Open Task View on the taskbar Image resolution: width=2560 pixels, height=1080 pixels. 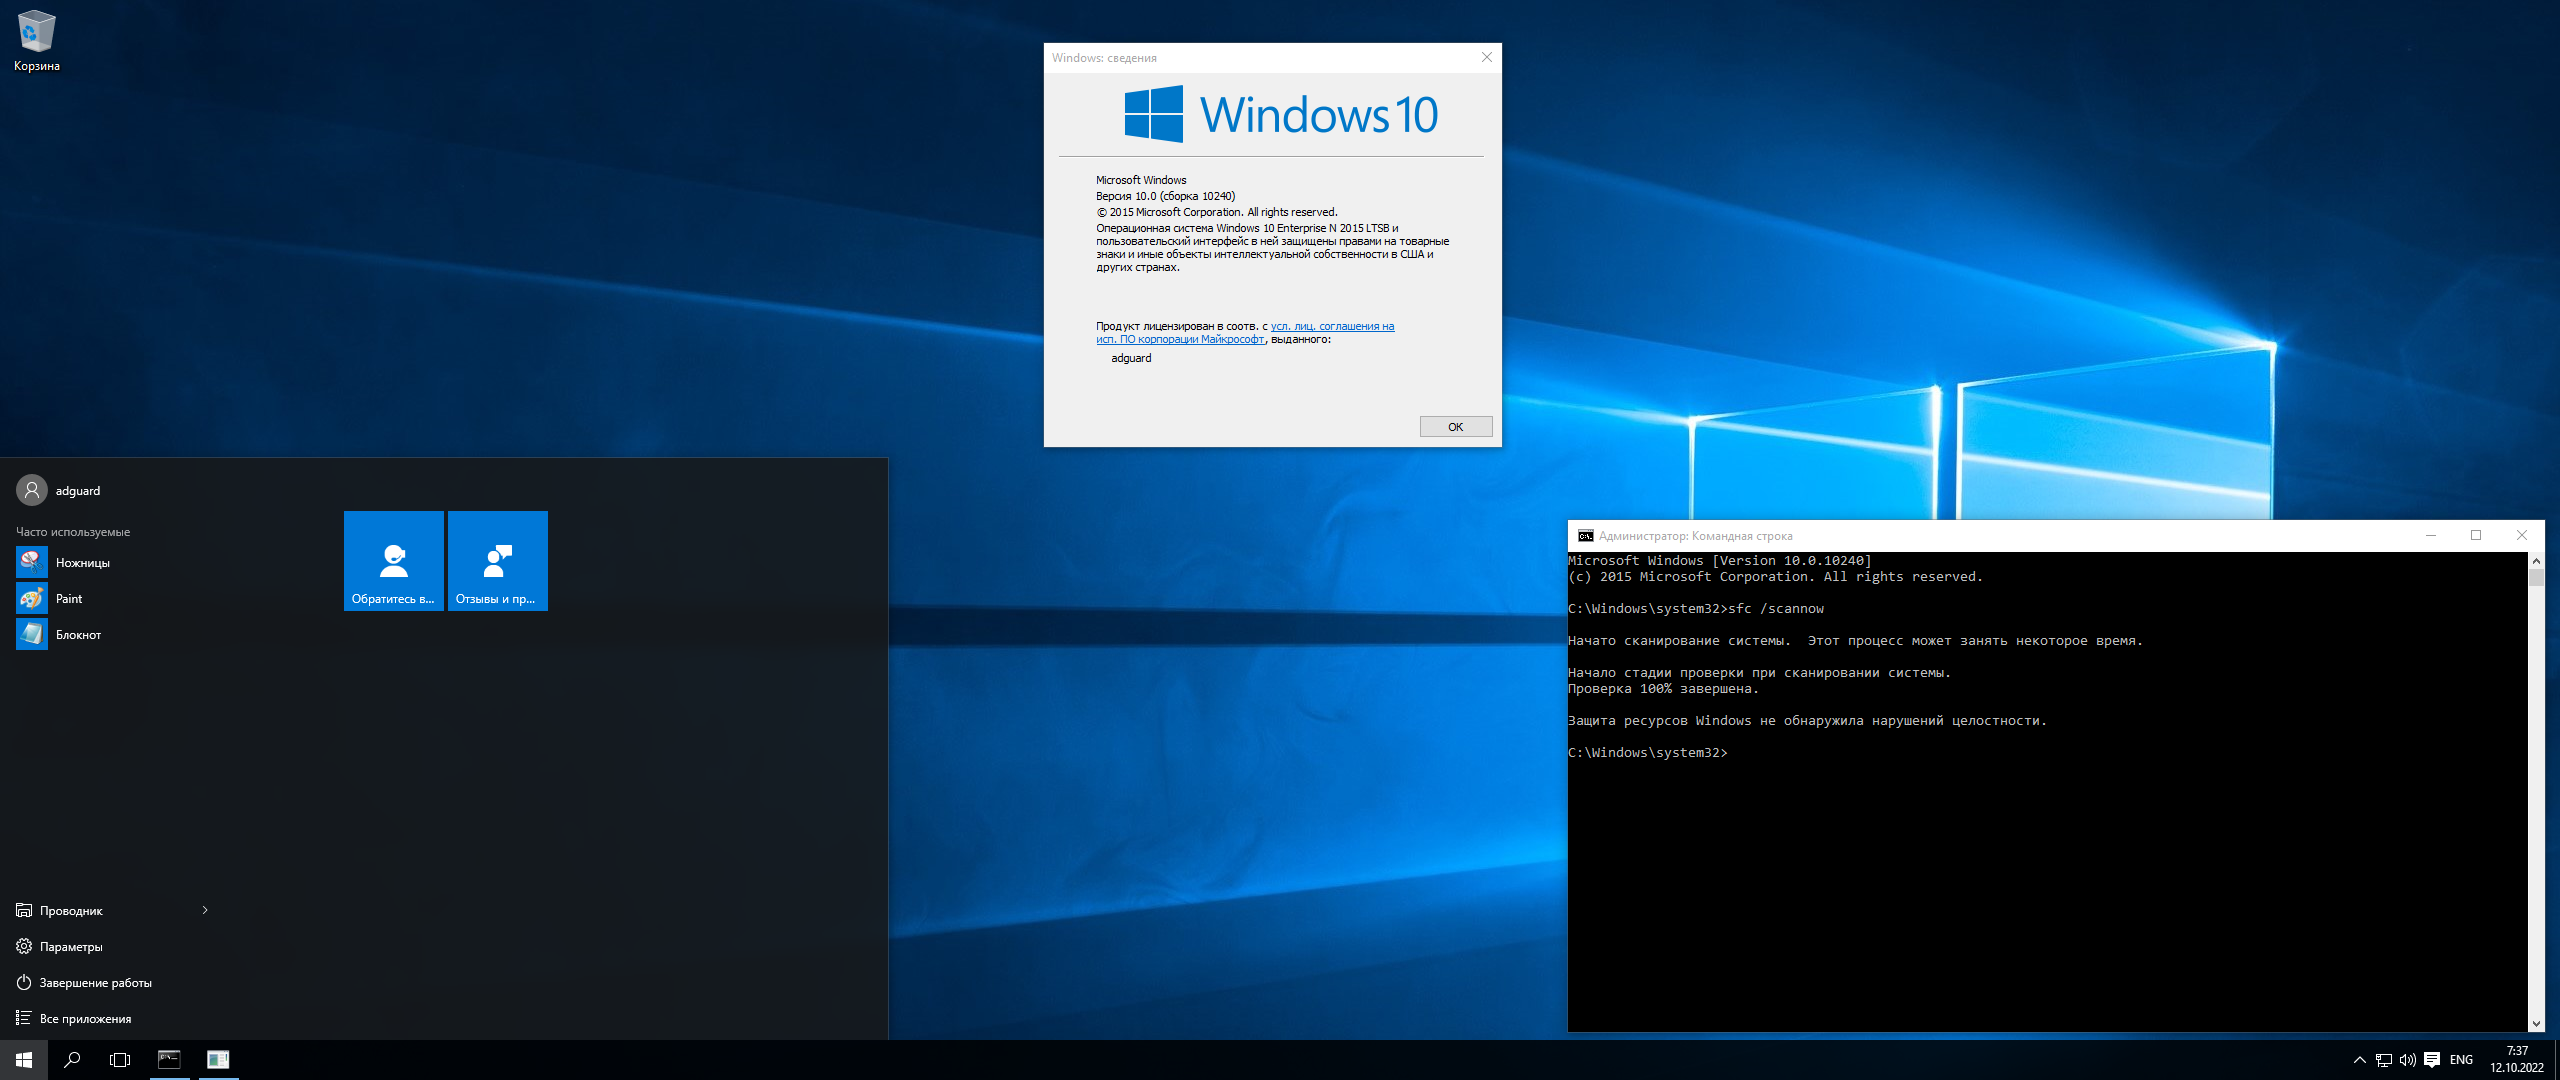[120, 1060]
